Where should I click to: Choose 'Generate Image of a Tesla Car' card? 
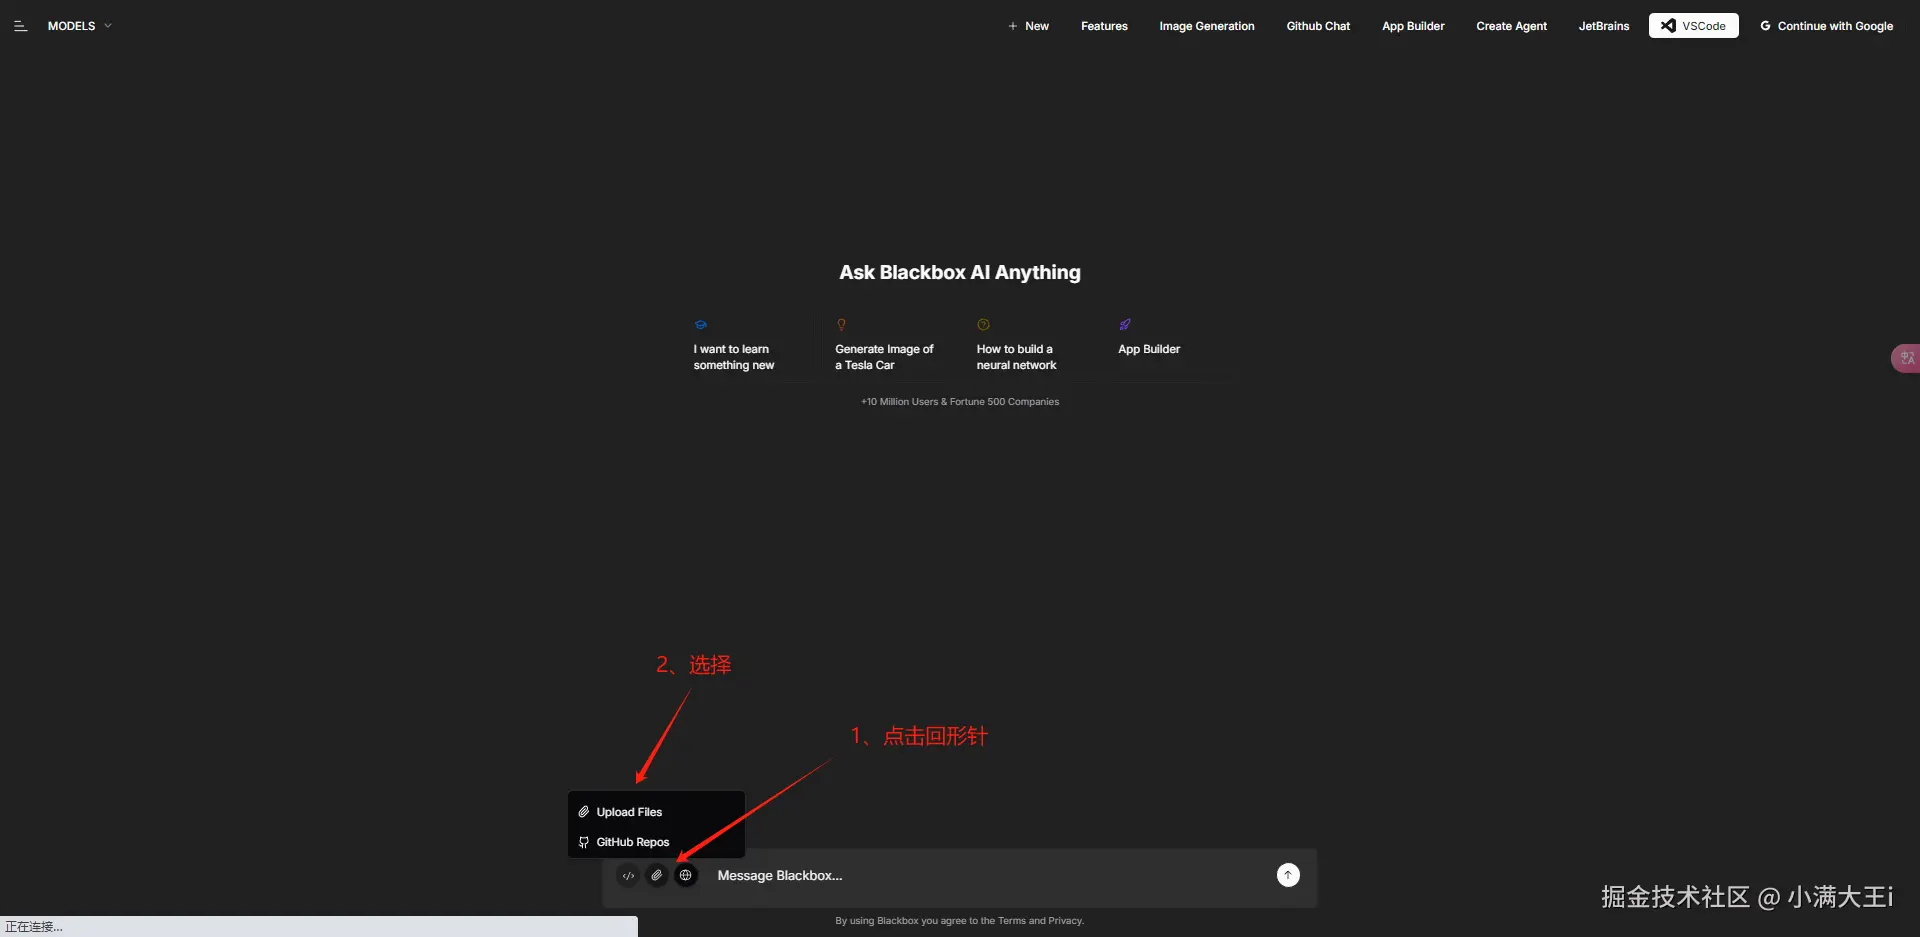(x=888, y=345)
